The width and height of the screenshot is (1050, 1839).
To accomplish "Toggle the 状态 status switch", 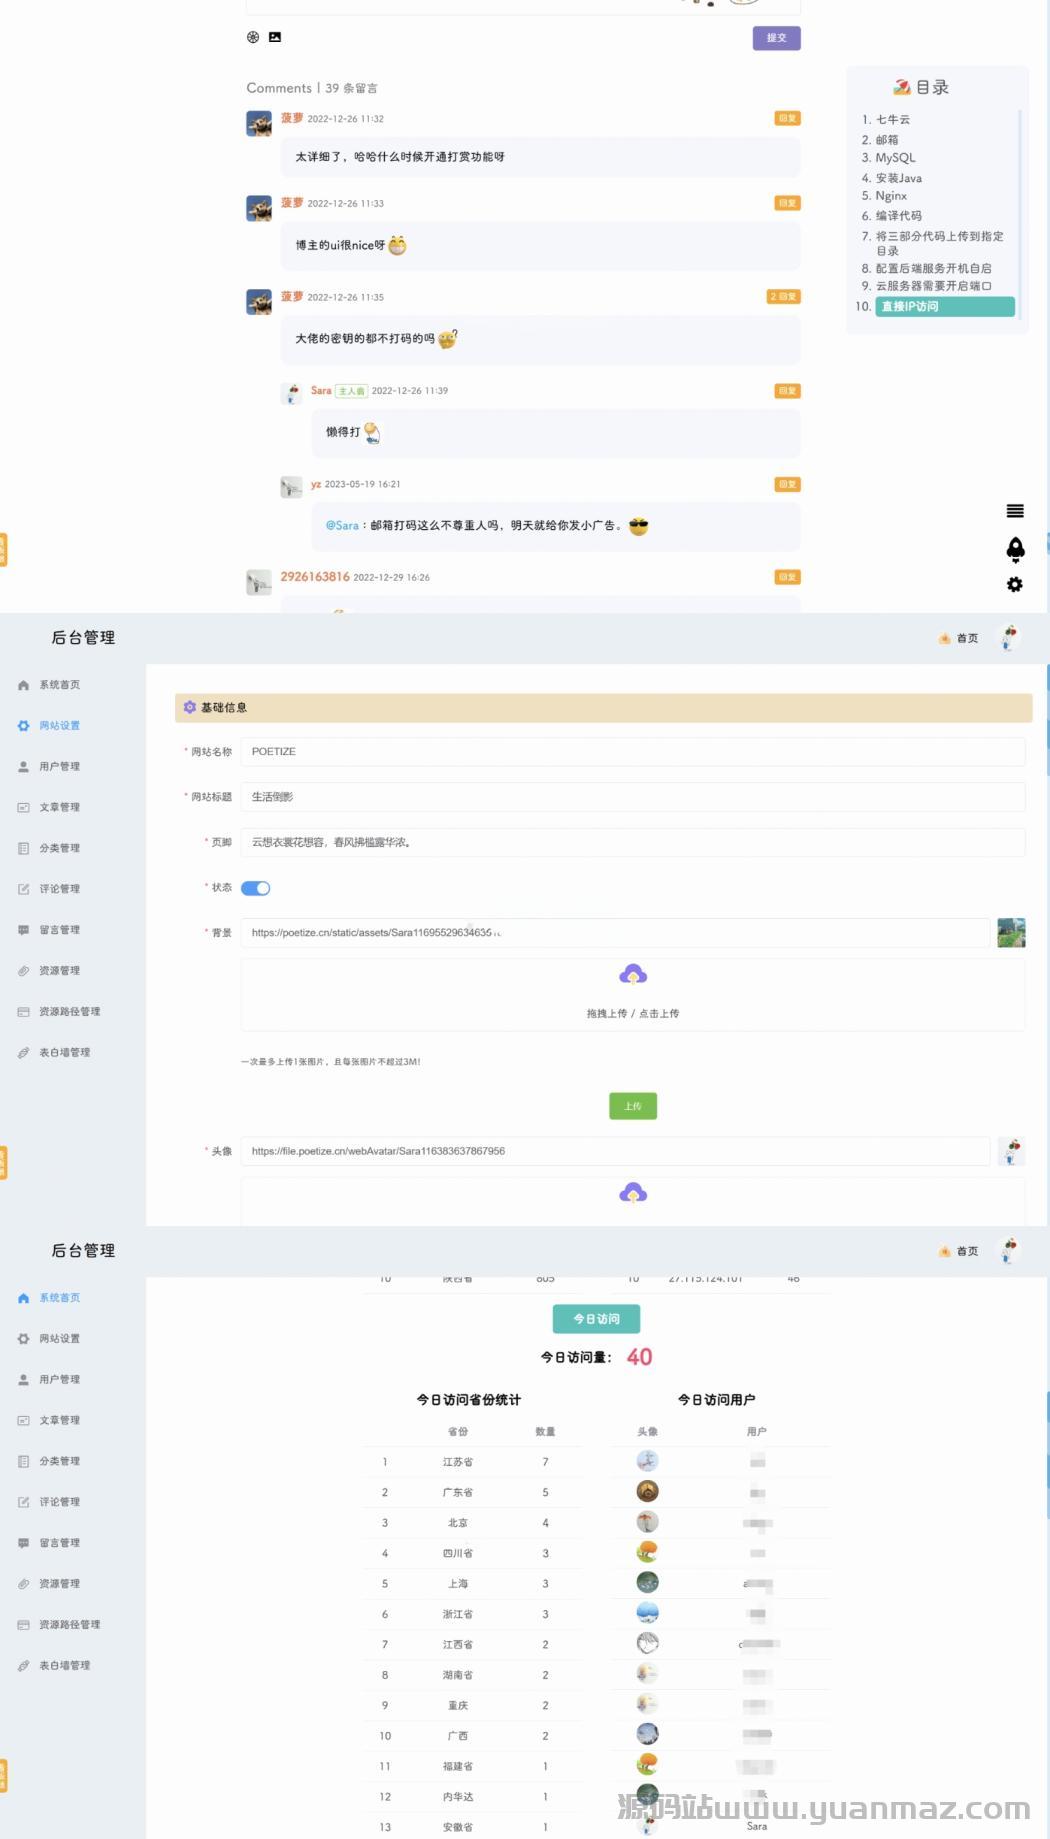I will (x=256, y=888).
